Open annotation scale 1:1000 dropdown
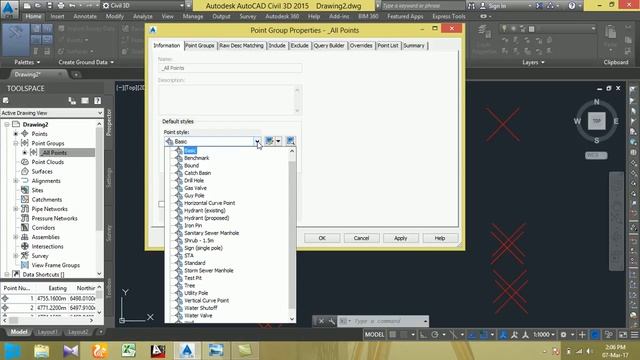 tap(544, 335)
